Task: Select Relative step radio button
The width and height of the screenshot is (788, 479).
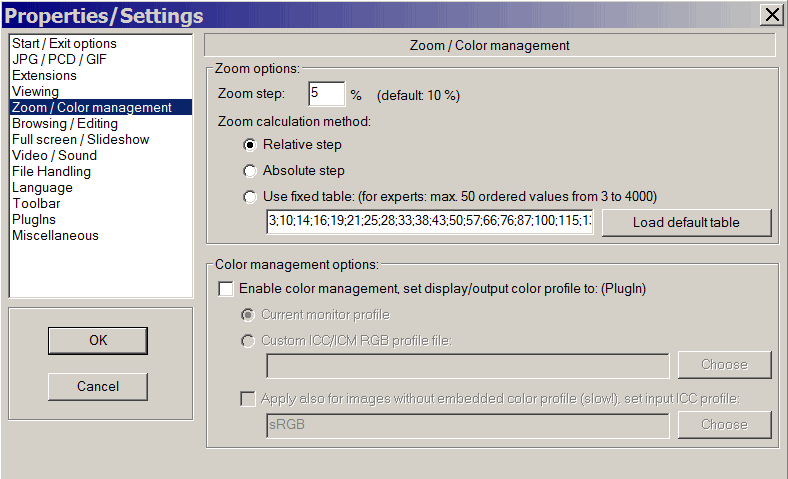Action: [x=250, y=145]
